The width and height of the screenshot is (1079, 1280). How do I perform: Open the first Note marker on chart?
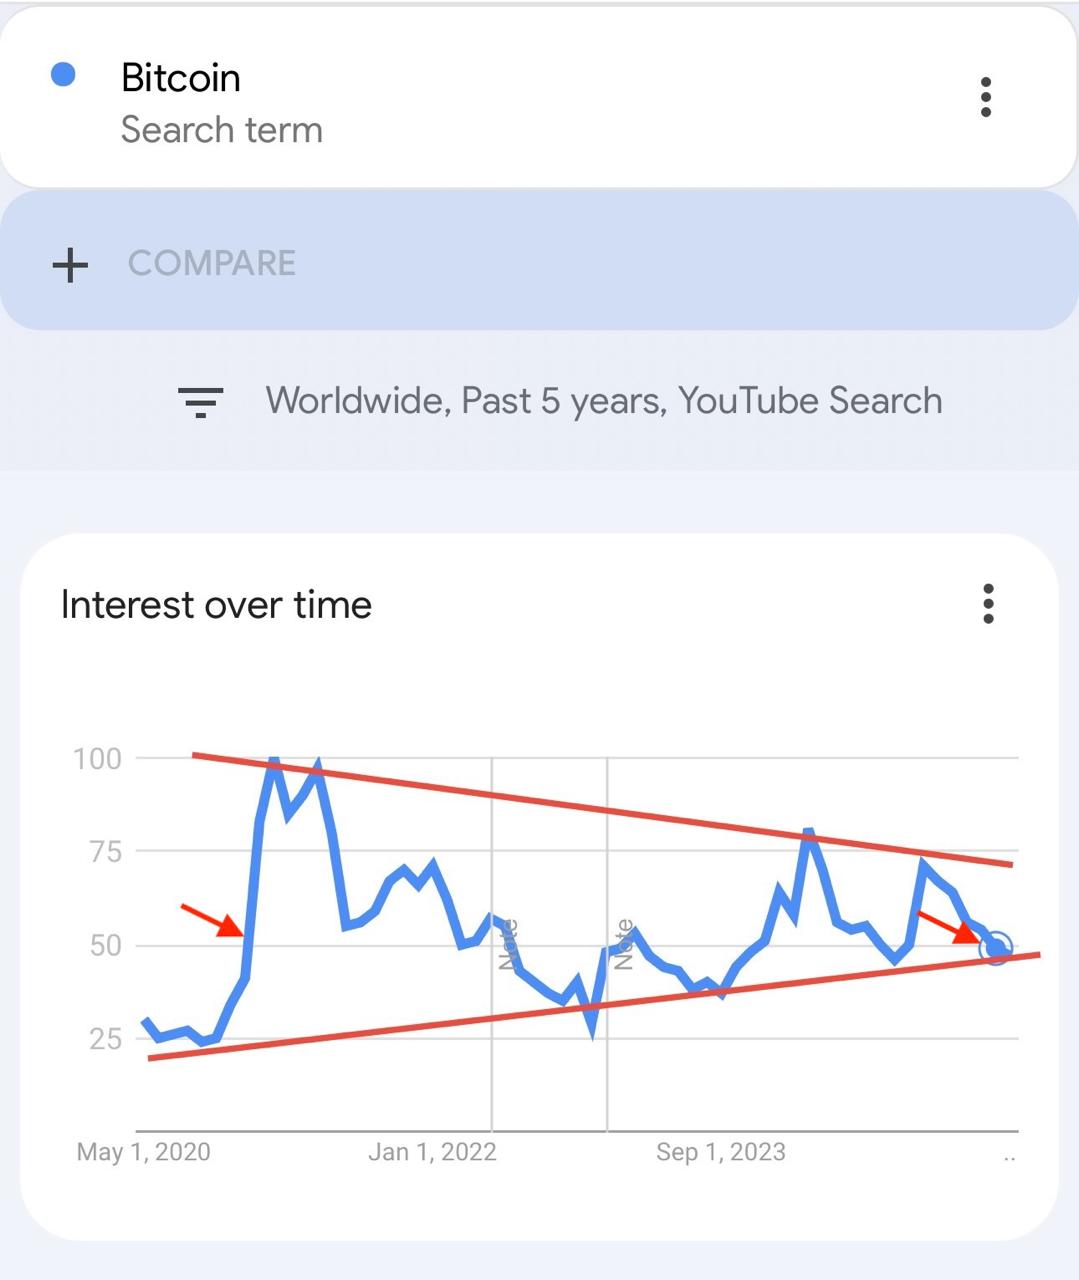point(507,945)
